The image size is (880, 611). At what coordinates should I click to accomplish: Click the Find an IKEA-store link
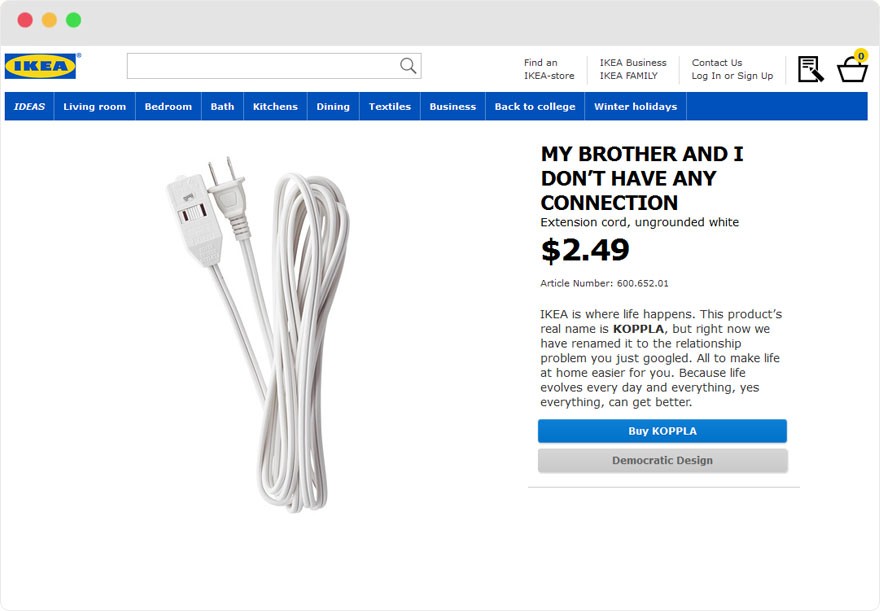[549, 69]
